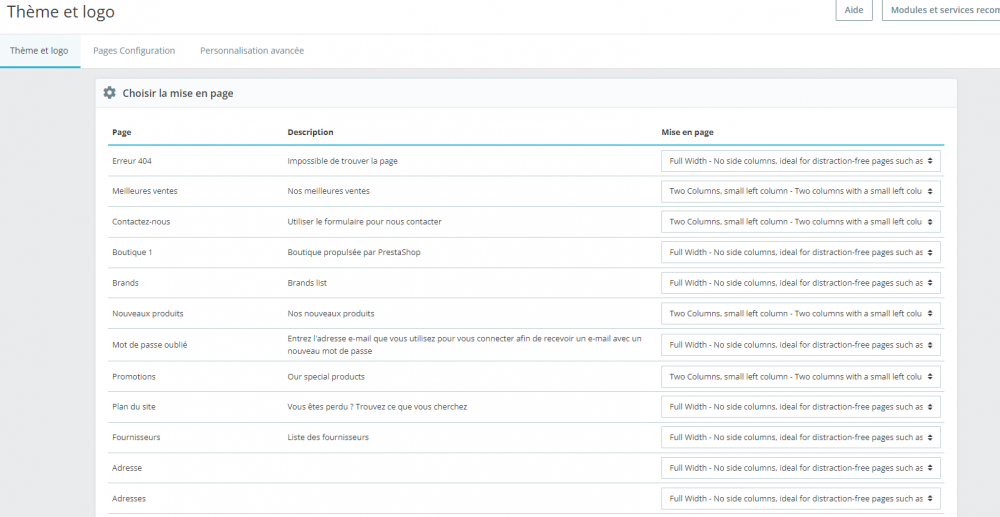Image resolution: width=1000 pixels, height=517 pixels.
Task: Click description Our special products
Action: point(326,377)
